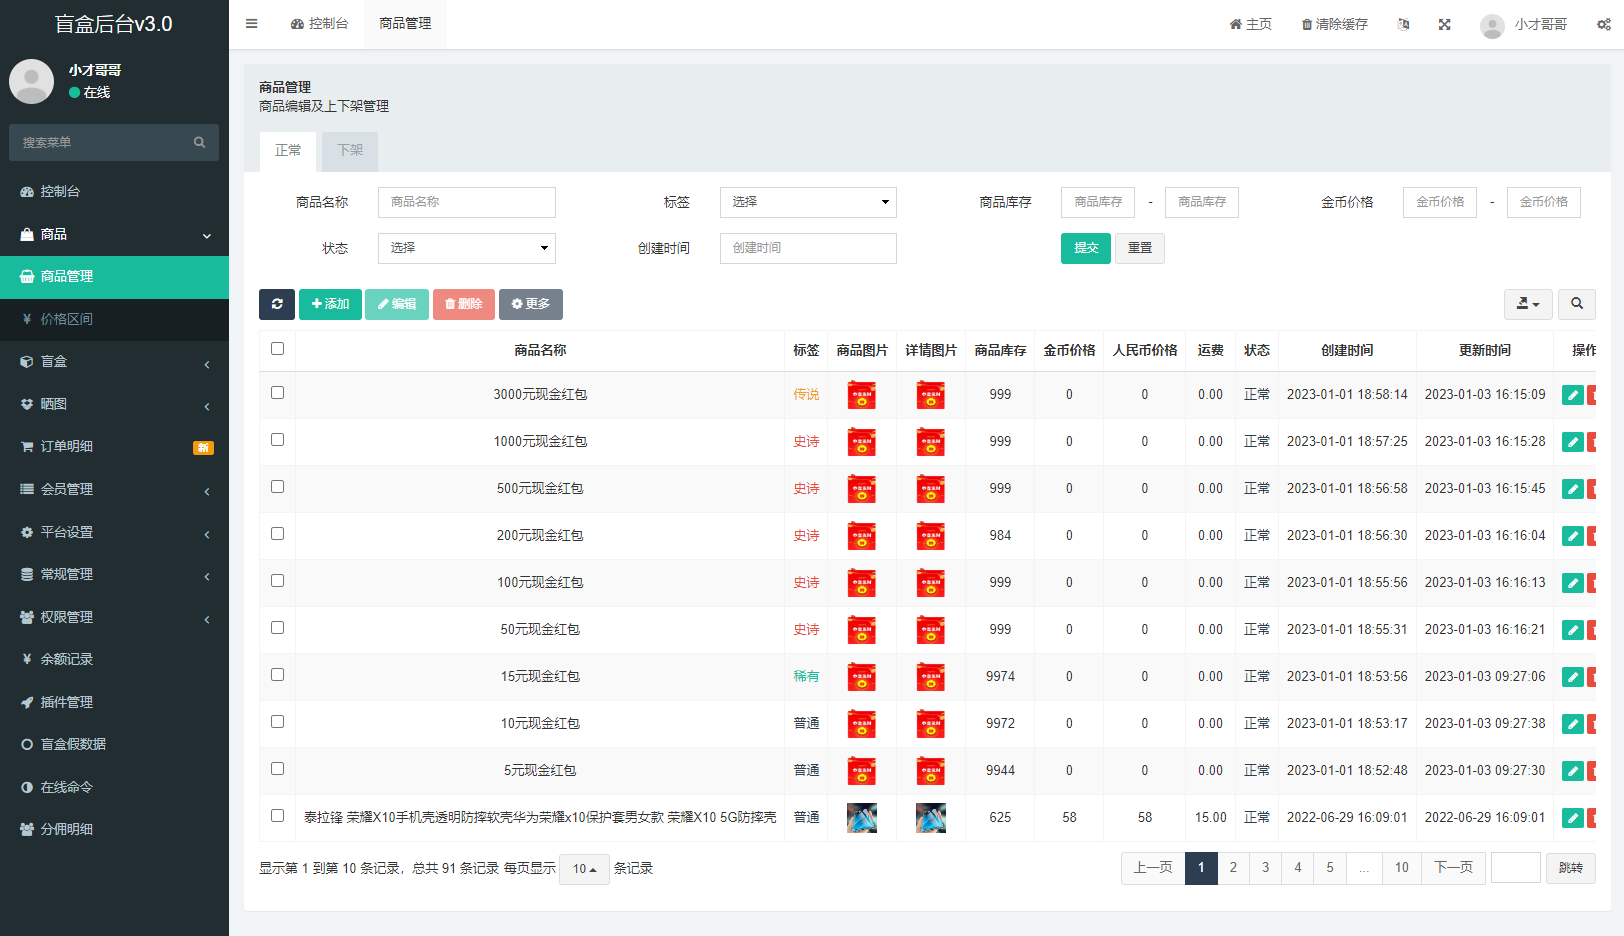Focus the 创建时间 filter input
Viewport: 1624px width, 936px height.
[x=808, y=248]
